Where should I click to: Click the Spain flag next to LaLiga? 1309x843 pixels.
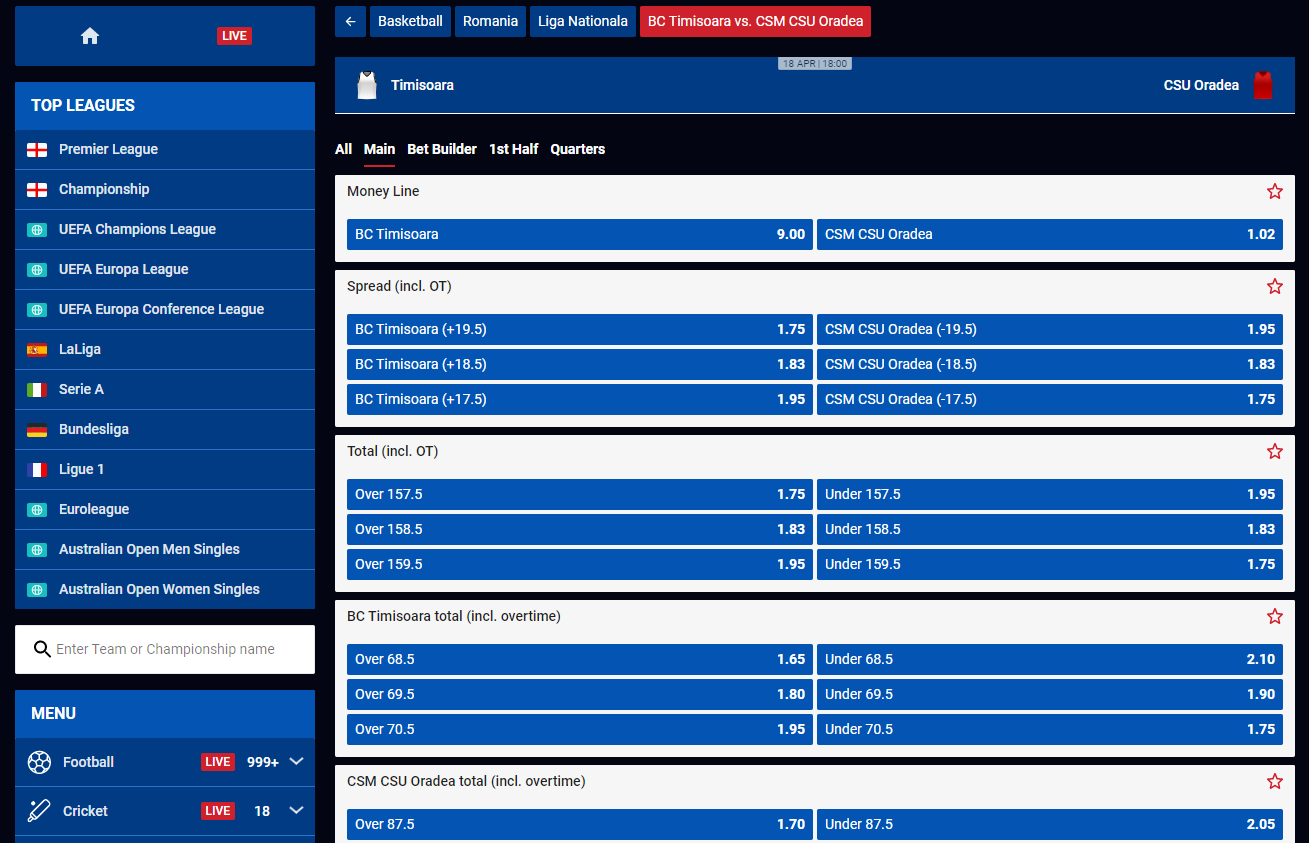(x=37, y=349)
